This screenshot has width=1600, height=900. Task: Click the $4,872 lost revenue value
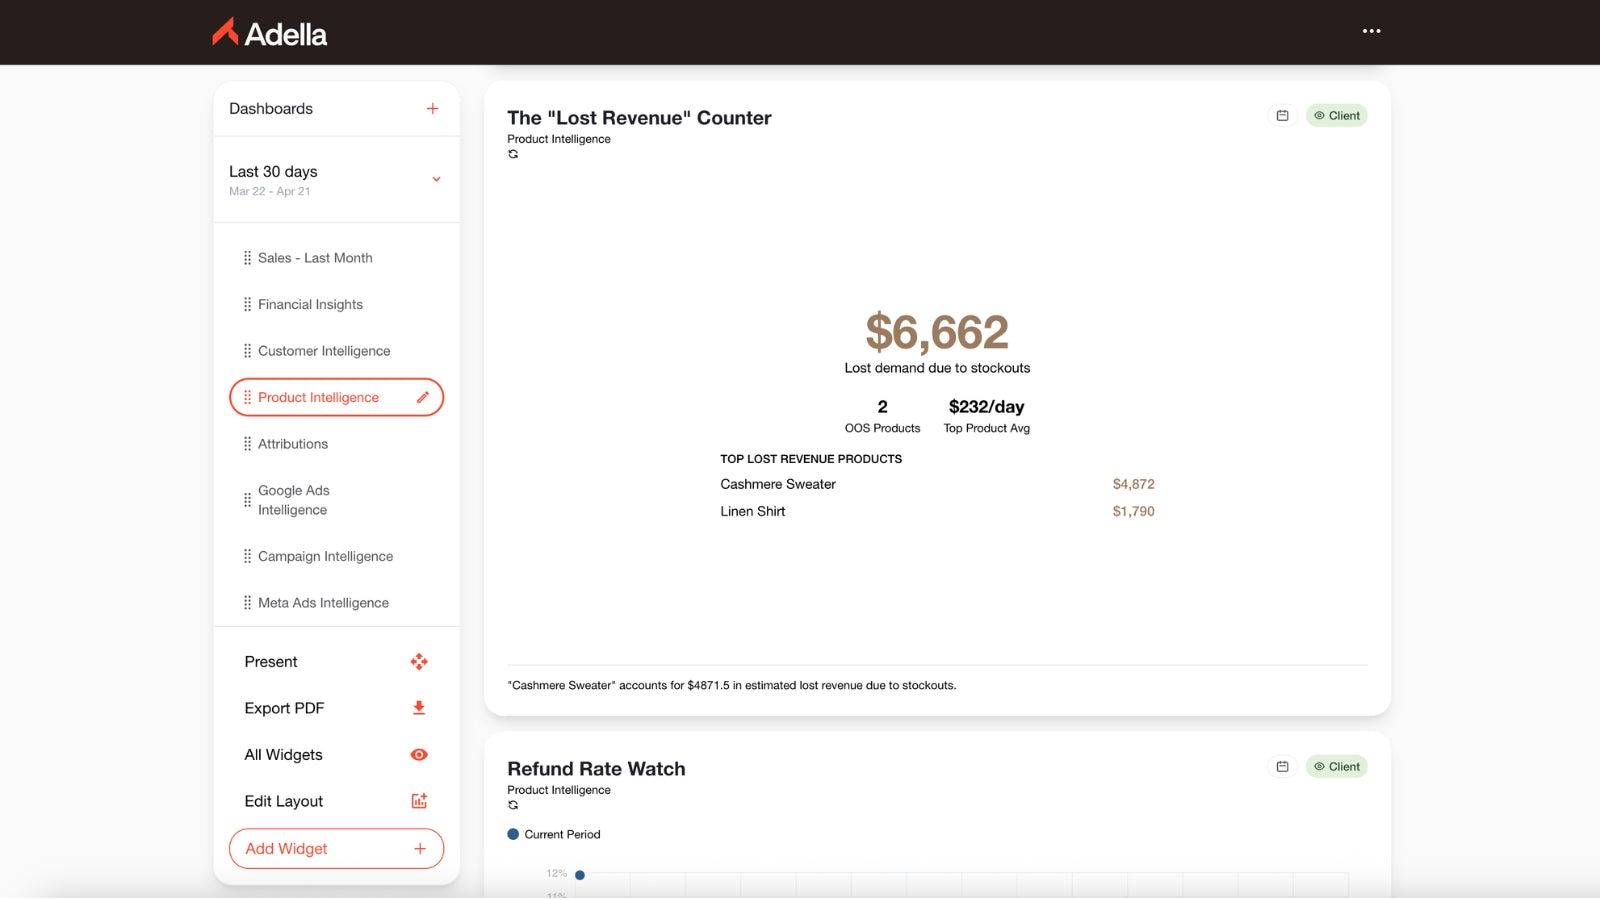[1133, 485]
